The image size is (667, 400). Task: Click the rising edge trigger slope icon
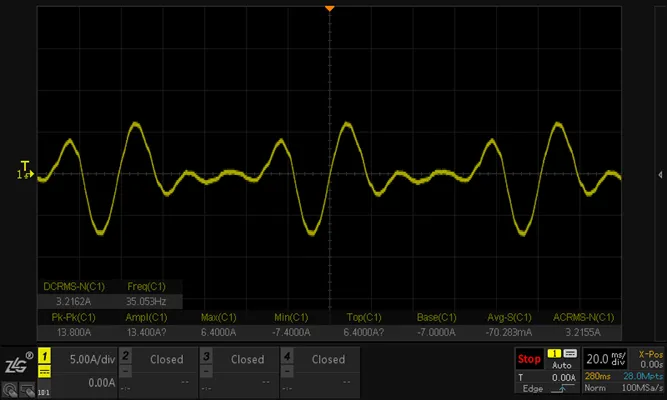[563, 388]
